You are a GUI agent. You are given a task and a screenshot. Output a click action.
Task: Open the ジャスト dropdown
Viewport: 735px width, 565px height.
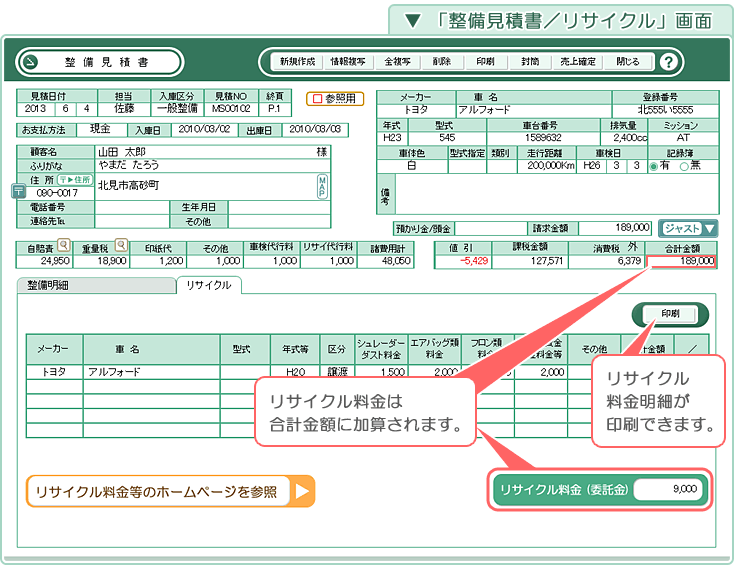coord(688,228)
